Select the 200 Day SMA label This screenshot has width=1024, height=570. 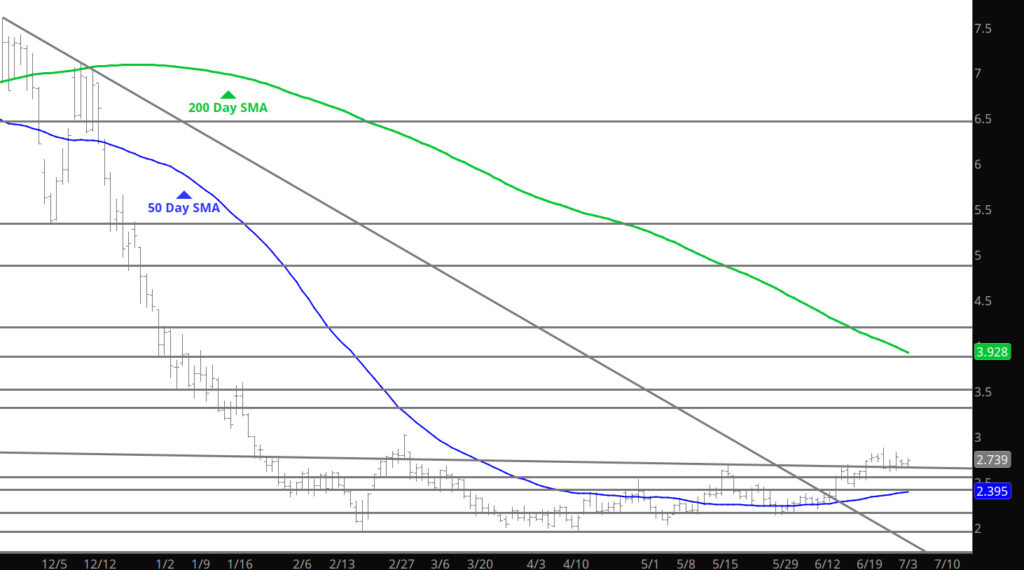point(228,108)
